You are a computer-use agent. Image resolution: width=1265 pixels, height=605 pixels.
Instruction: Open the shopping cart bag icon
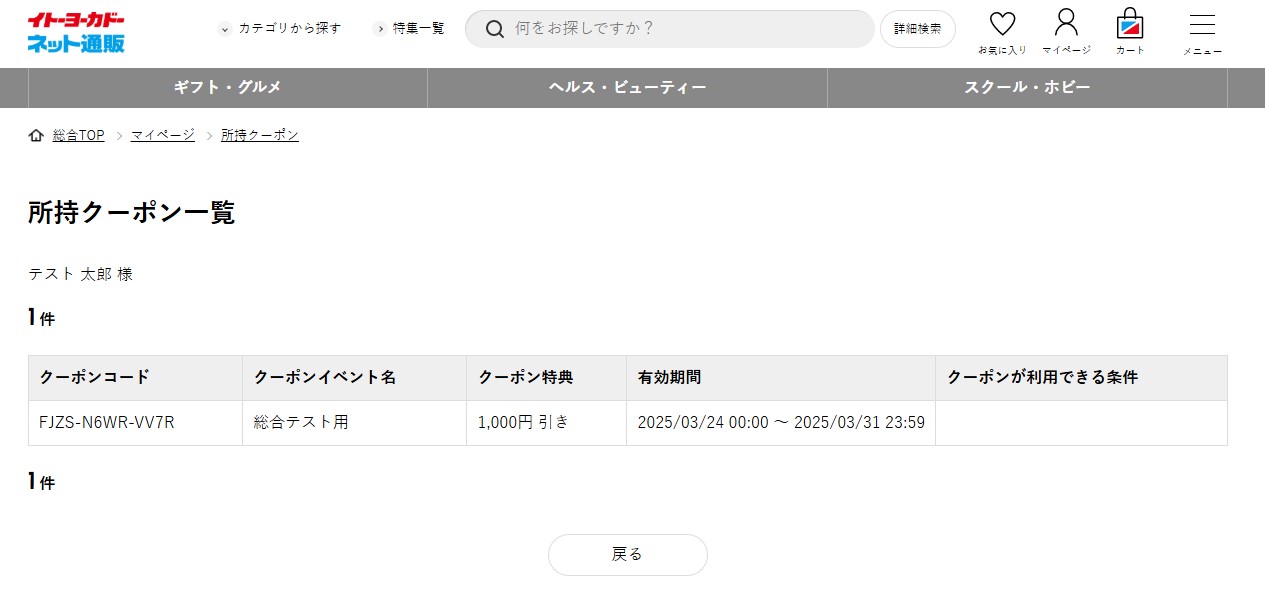pos(1130,24)
